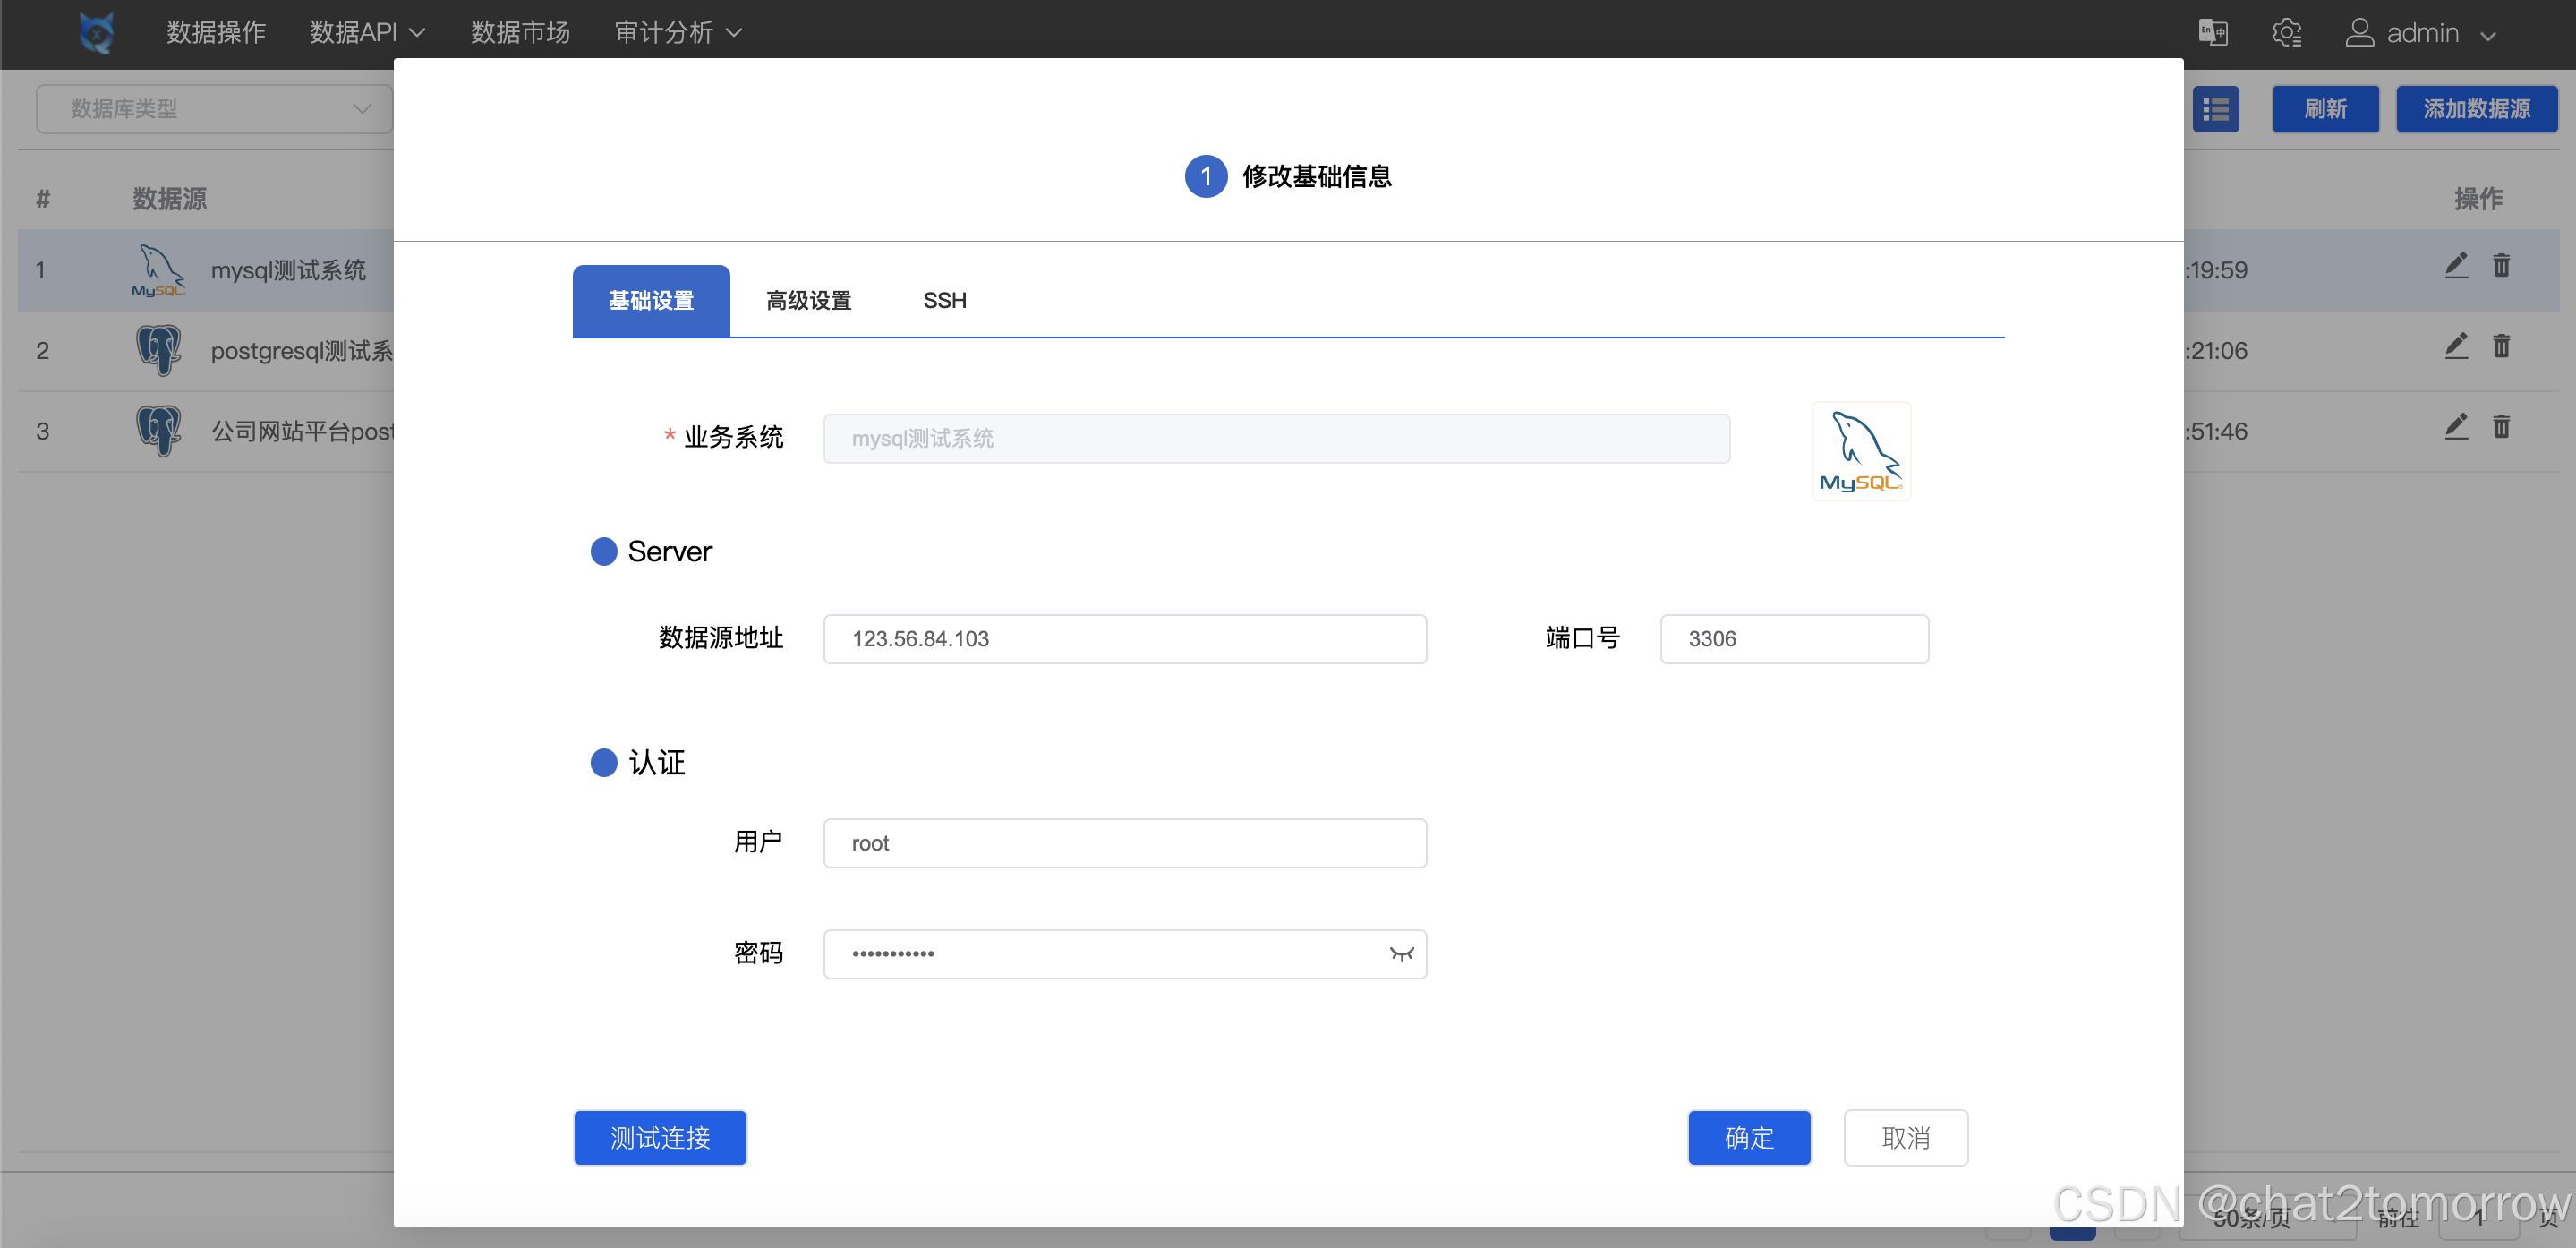Switch to the 高级设置 tab
Viewport: 2576px width, 1248px height.
click(x=808, y=301)
